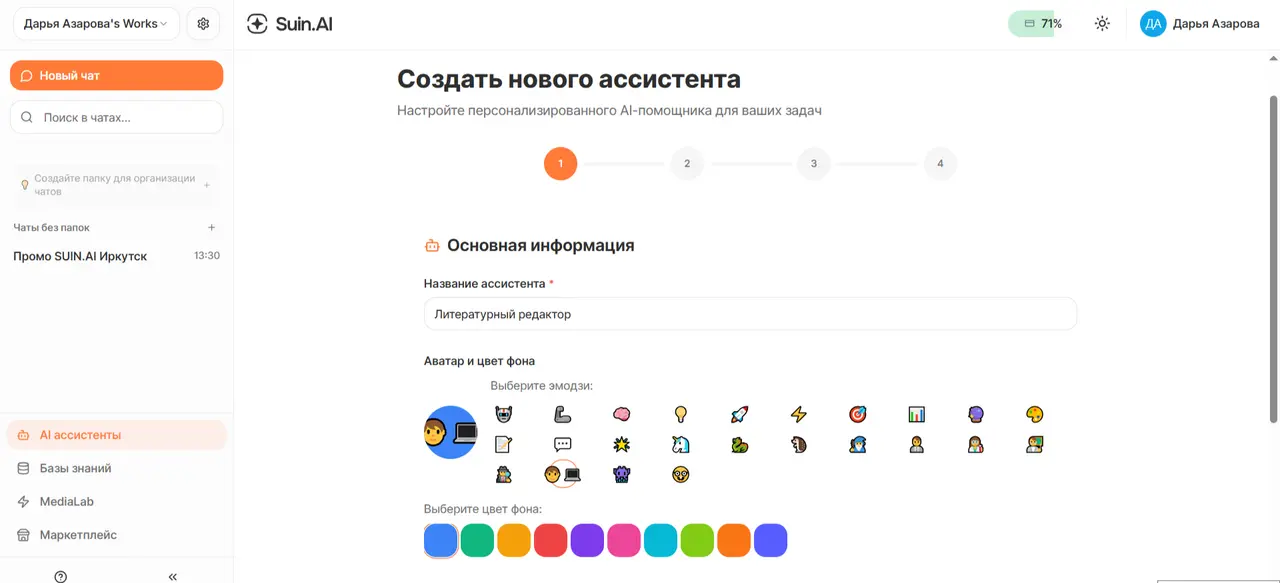Open the Дарья Азарова profile menu

coord(1200,24)
